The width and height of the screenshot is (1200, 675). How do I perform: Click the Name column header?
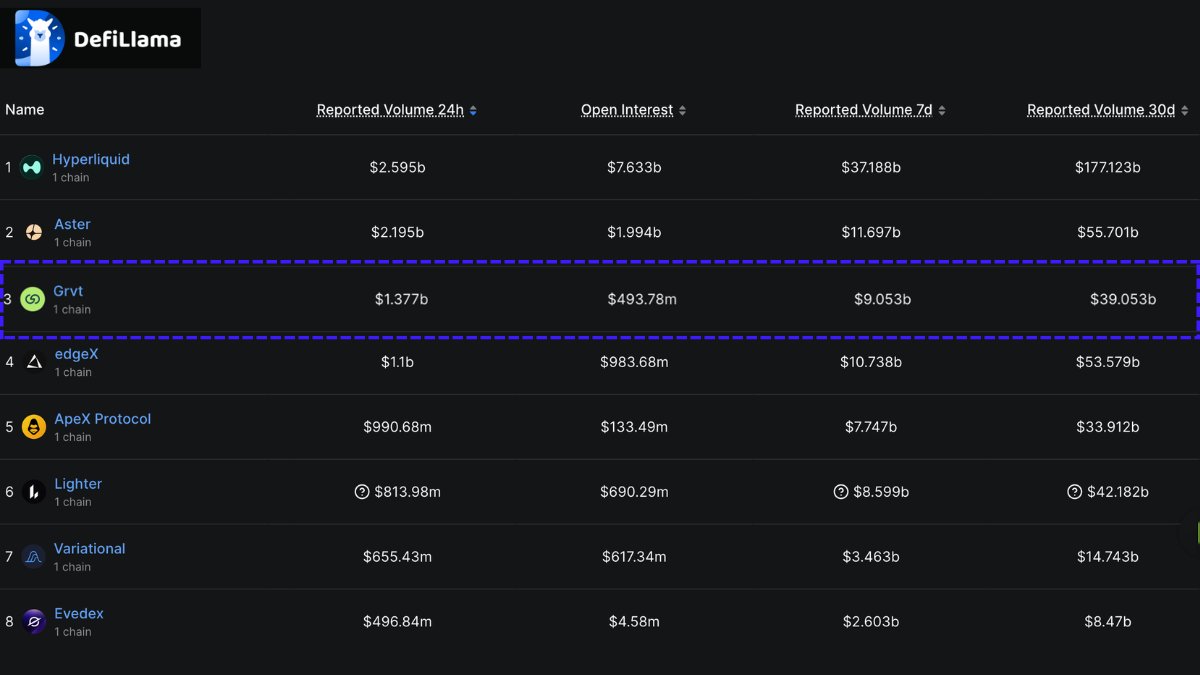click(25, 110)
